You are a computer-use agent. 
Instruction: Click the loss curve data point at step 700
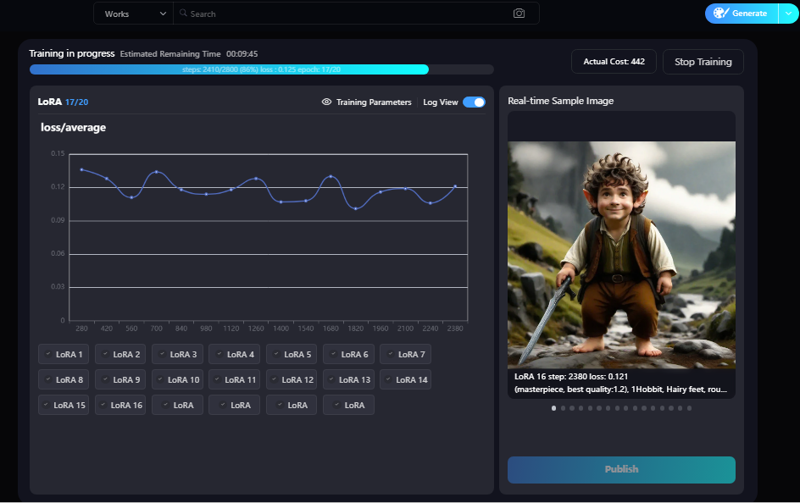tap(157, 172)
